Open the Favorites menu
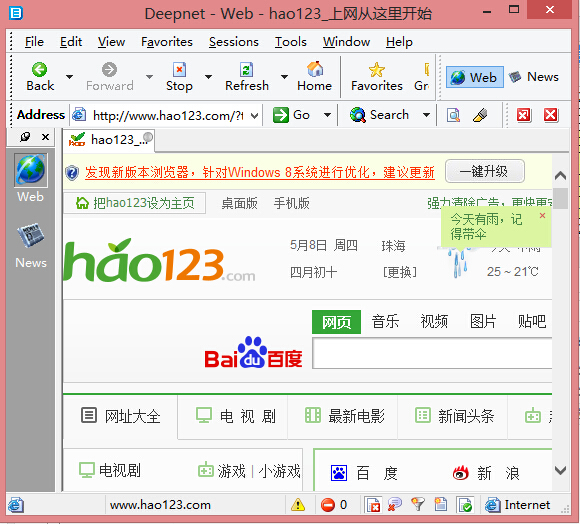The image size is (580, 524). tap(167, 42)
